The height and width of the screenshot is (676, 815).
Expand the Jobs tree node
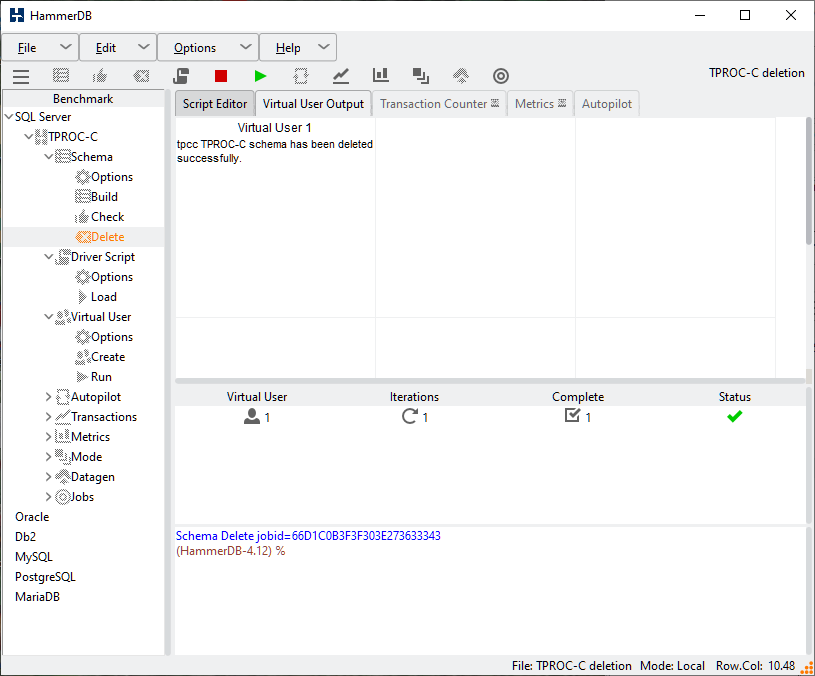(49, 497)
